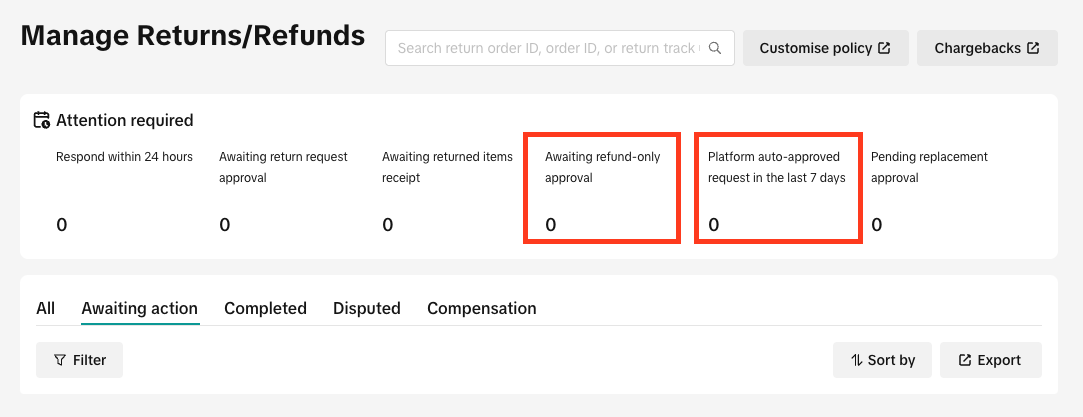Switch to the All tab
Screen dimensions: 1083x417
(46, 308)
